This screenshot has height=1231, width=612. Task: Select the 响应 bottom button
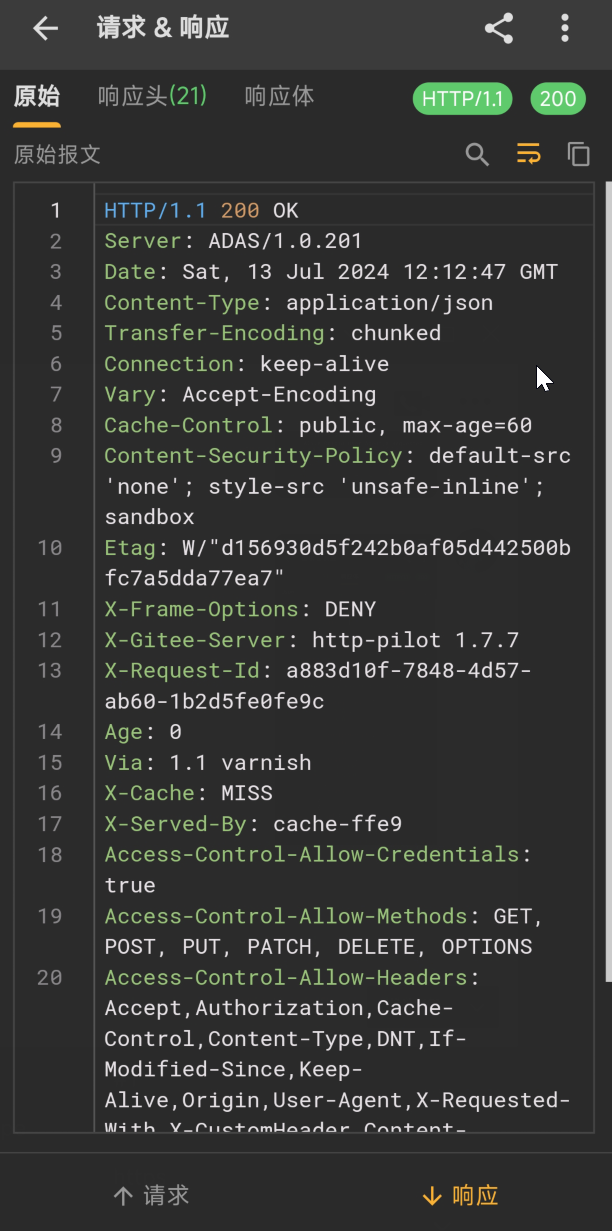click(x=460, y=1195)
